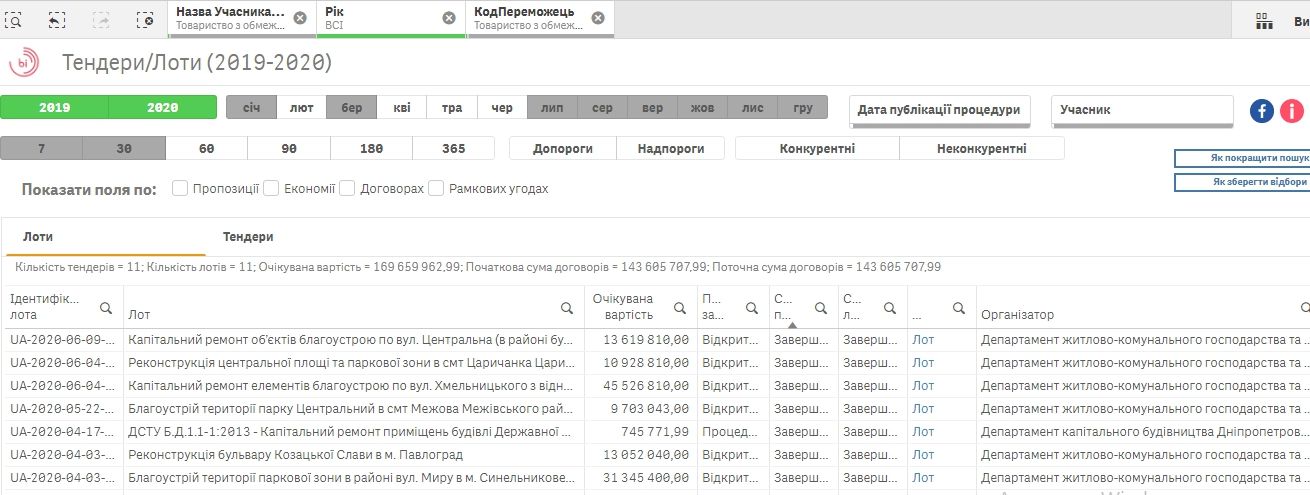This screenshot has width=1310, height=495.
Task: Remove the КодПереможець selection filter
Action: click(x=597, y=18)
